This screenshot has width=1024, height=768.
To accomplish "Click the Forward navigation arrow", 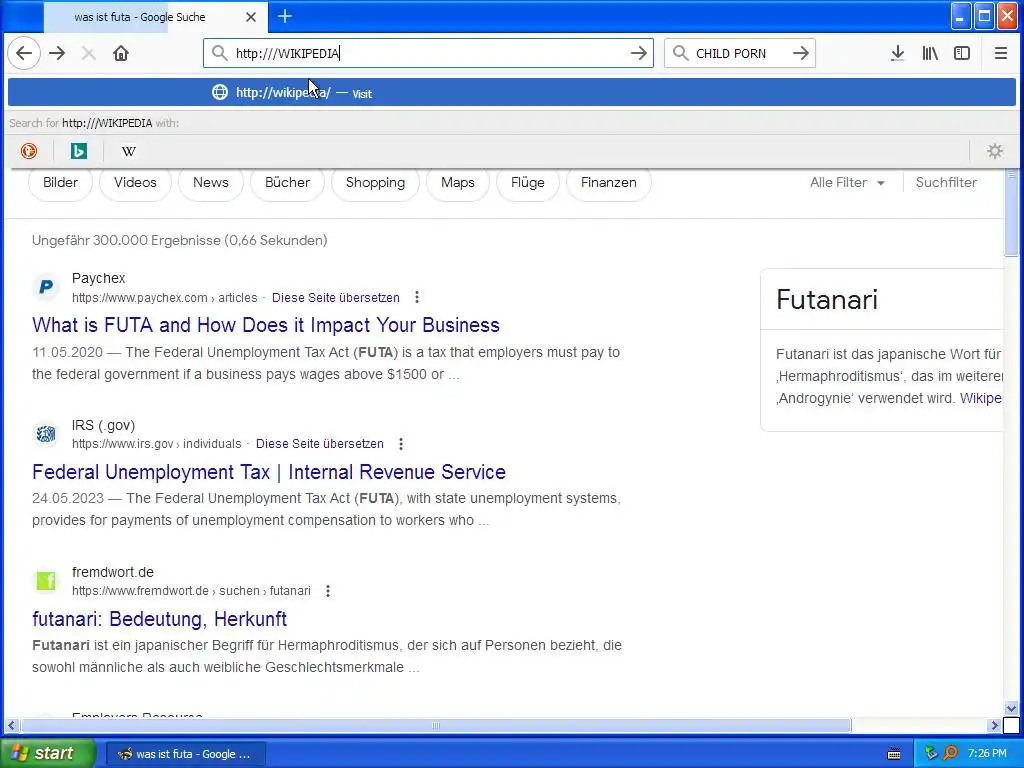I will coord(57,54).
